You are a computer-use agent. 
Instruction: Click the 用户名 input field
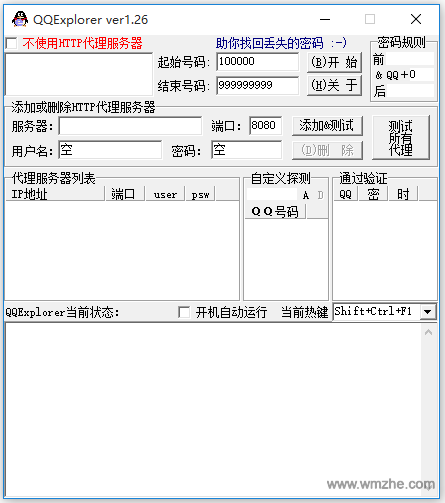pos(110,150)
